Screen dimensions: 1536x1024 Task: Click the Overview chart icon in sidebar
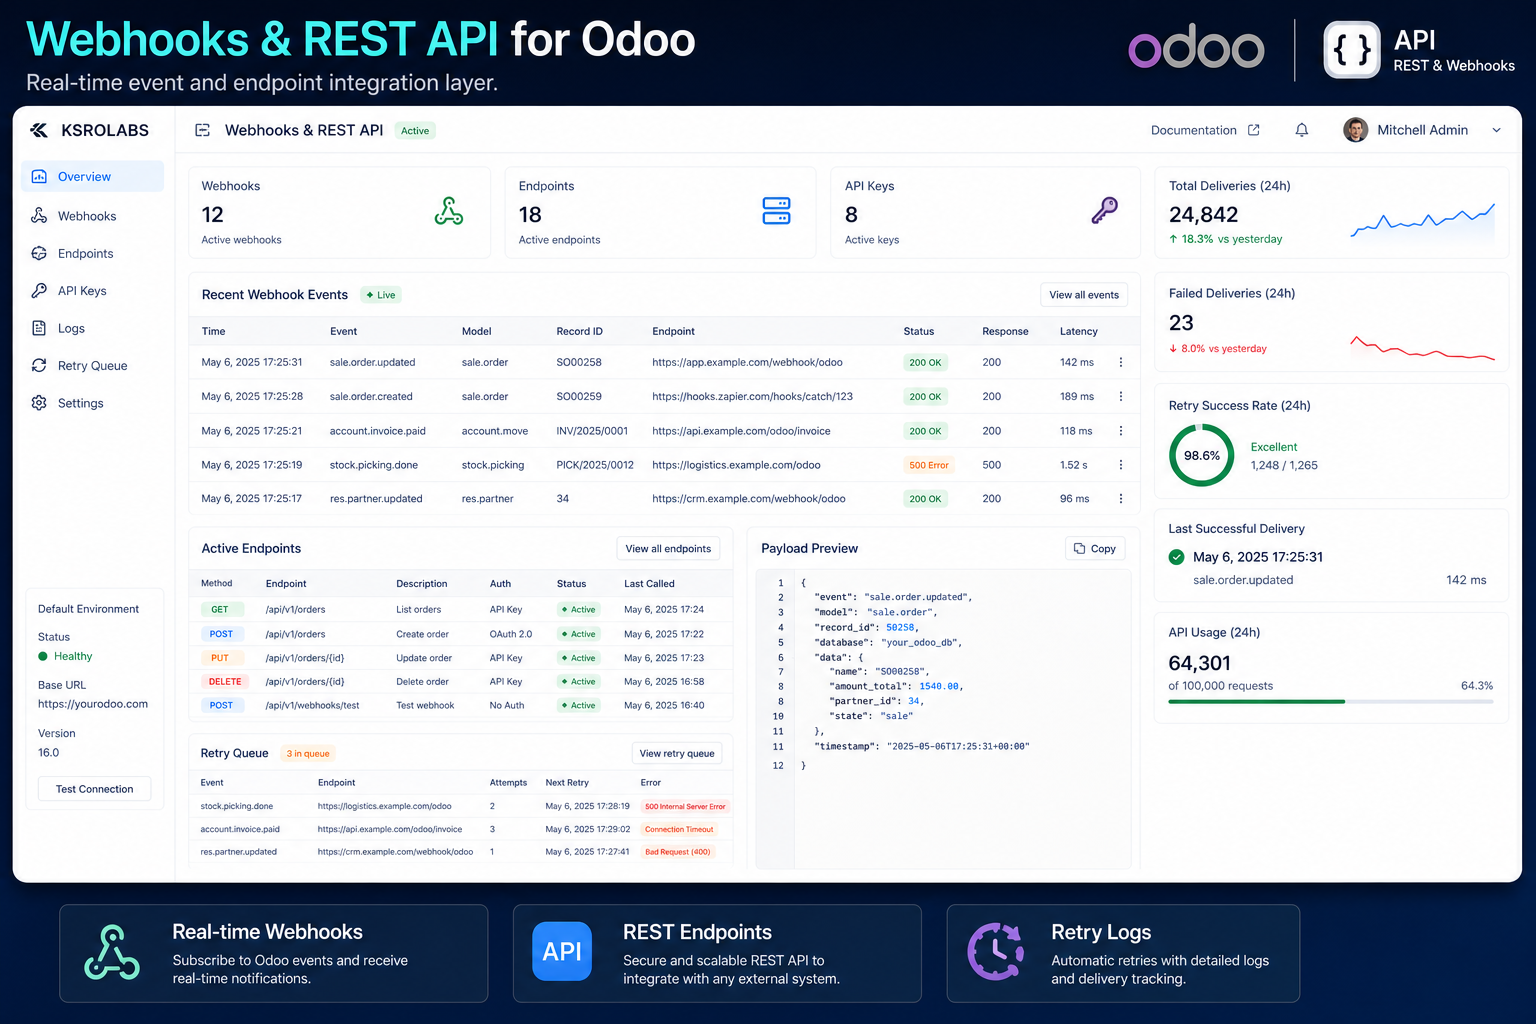(x=39, y=176)
